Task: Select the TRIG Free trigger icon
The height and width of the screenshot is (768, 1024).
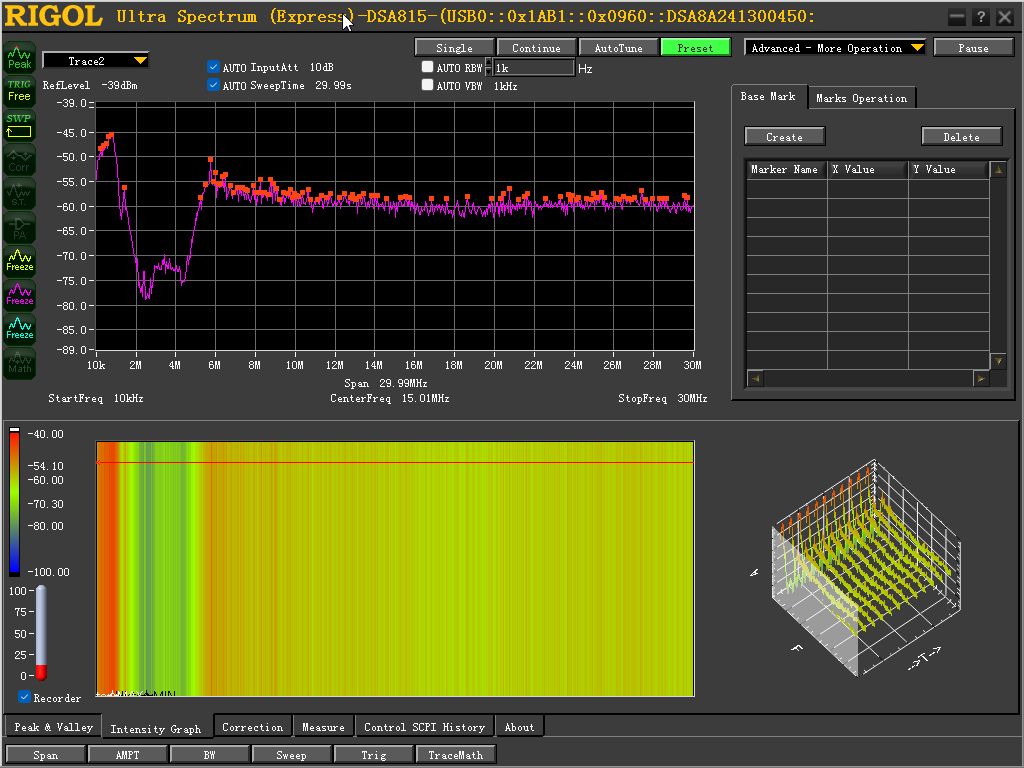Action: 20,91
